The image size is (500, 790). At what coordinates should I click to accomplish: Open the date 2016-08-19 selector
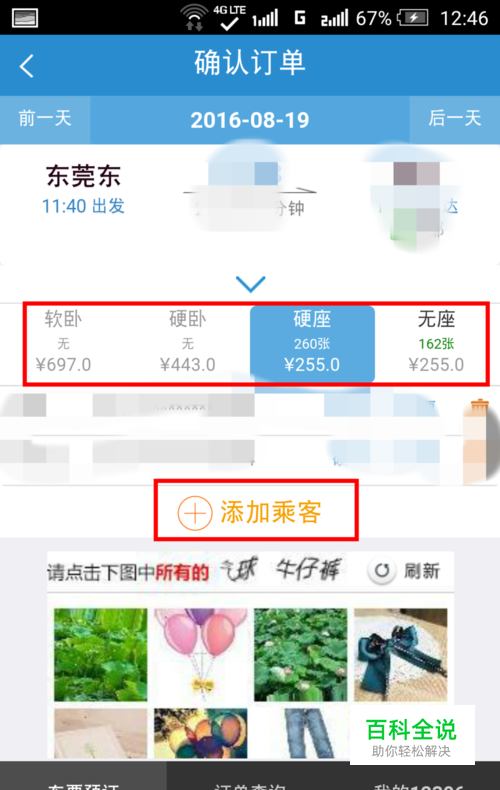pos(249,120)
